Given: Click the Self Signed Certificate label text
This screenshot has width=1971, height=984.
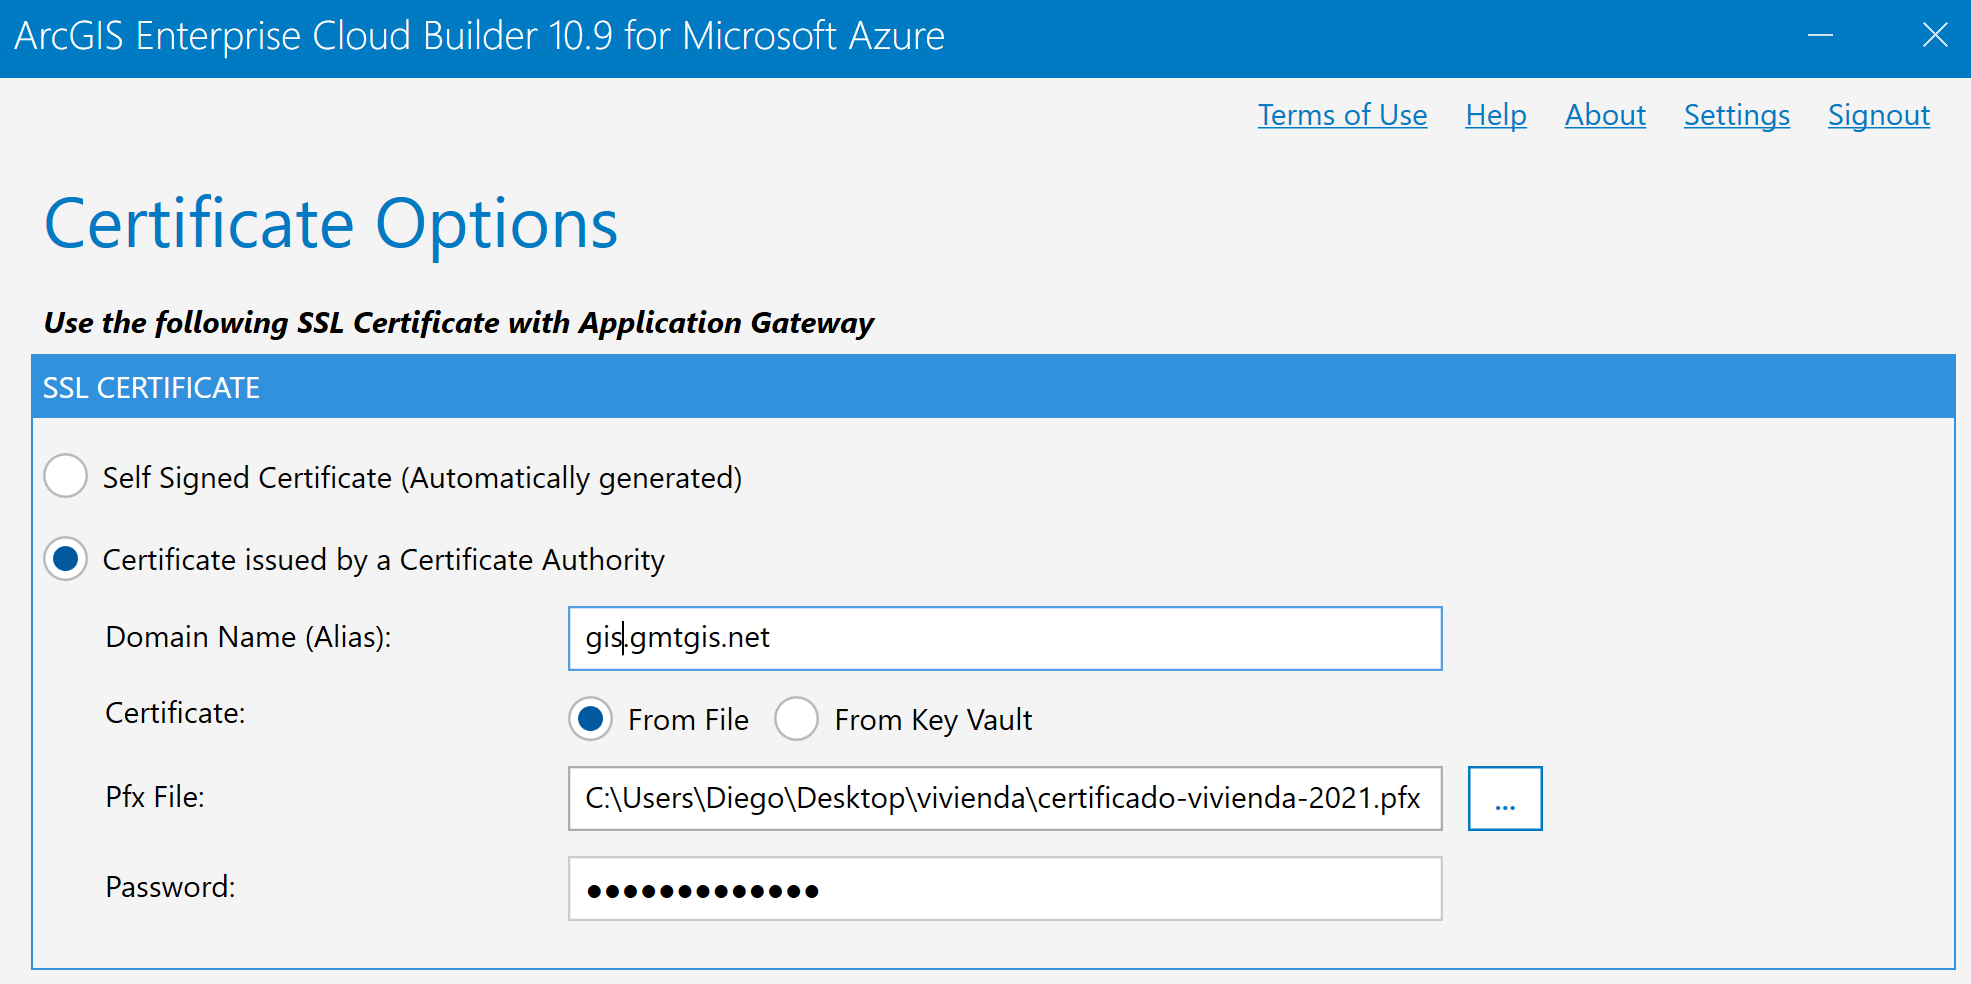Looking at the screenshot, I should [422, 478].
